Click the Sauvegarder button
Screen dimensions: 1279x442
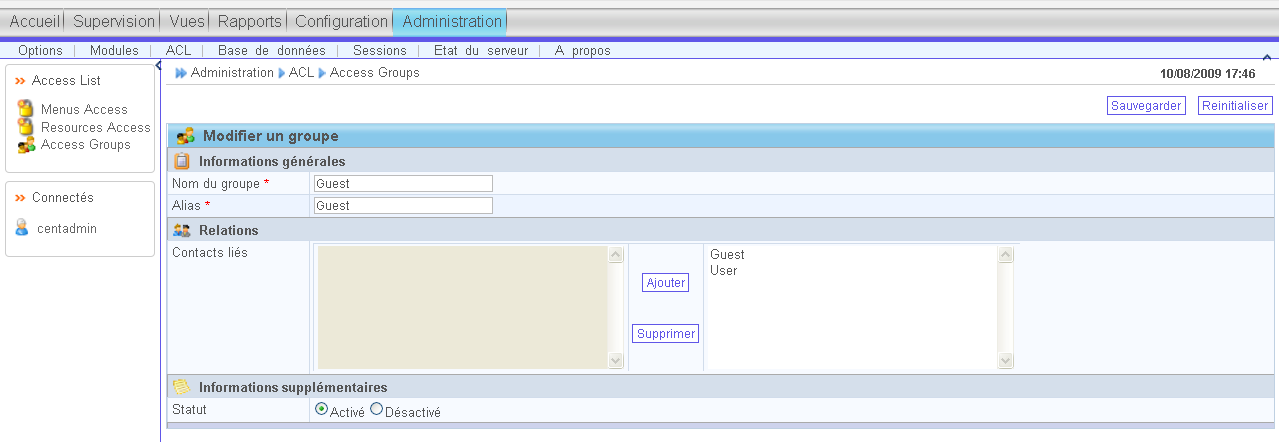pyautogui.click(x=1146, y=106)
